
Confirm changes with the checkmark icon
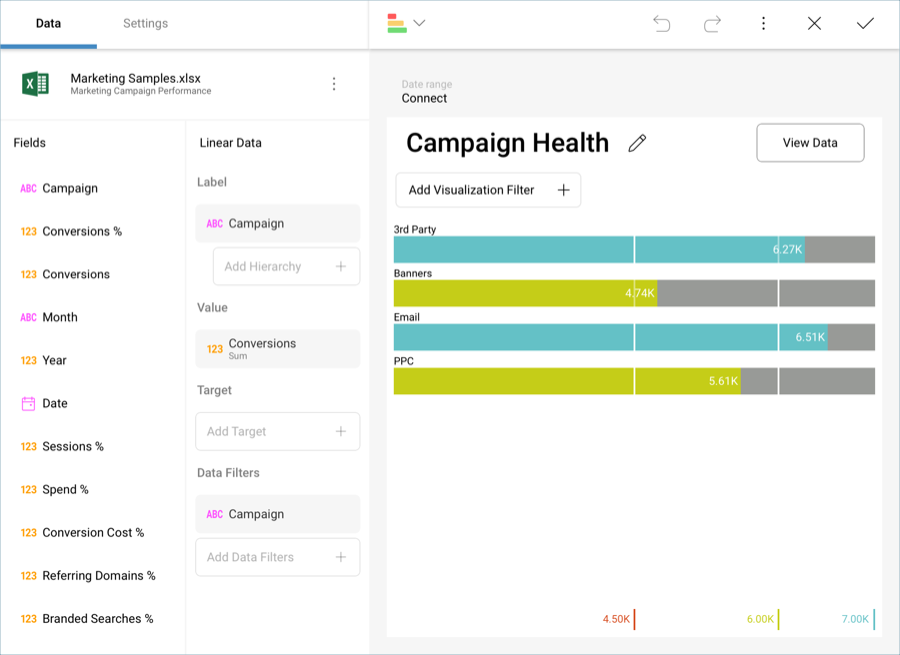pos(865,24)
